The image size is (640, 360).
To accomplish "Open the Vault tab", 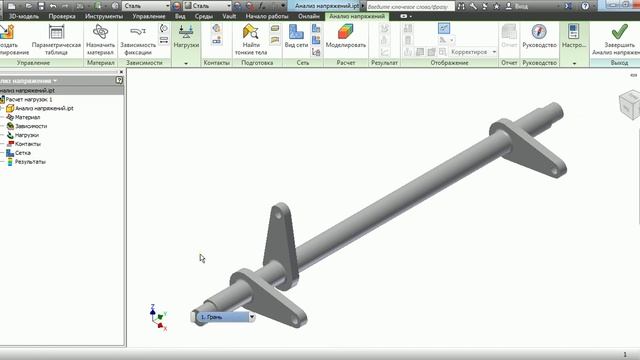I will (x=229, y=16).
